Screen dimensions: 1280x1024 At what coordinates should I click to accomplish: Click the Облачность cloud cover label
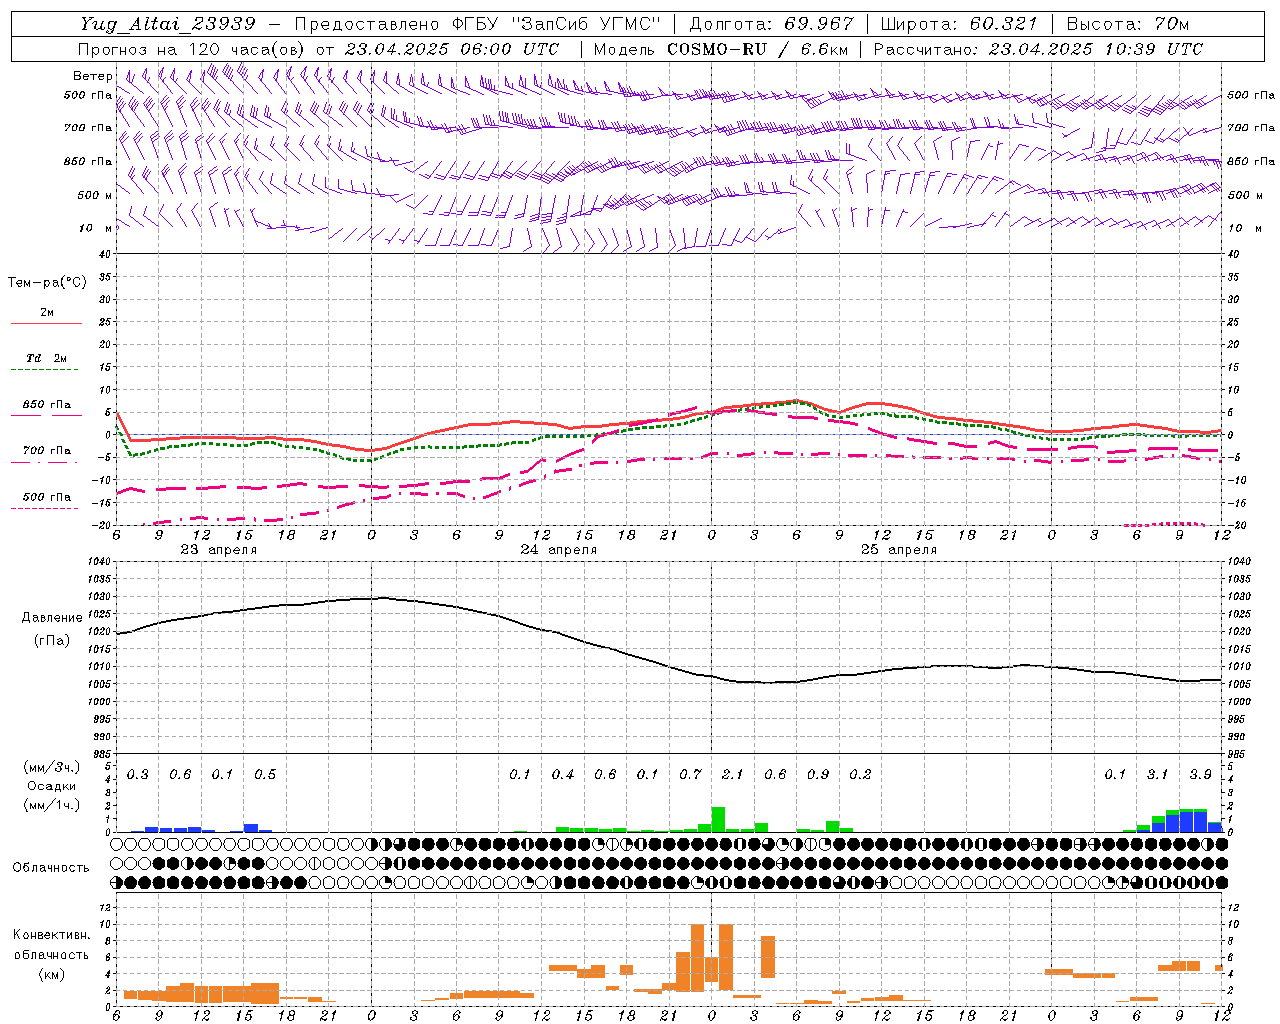click(x=51, y=867)
